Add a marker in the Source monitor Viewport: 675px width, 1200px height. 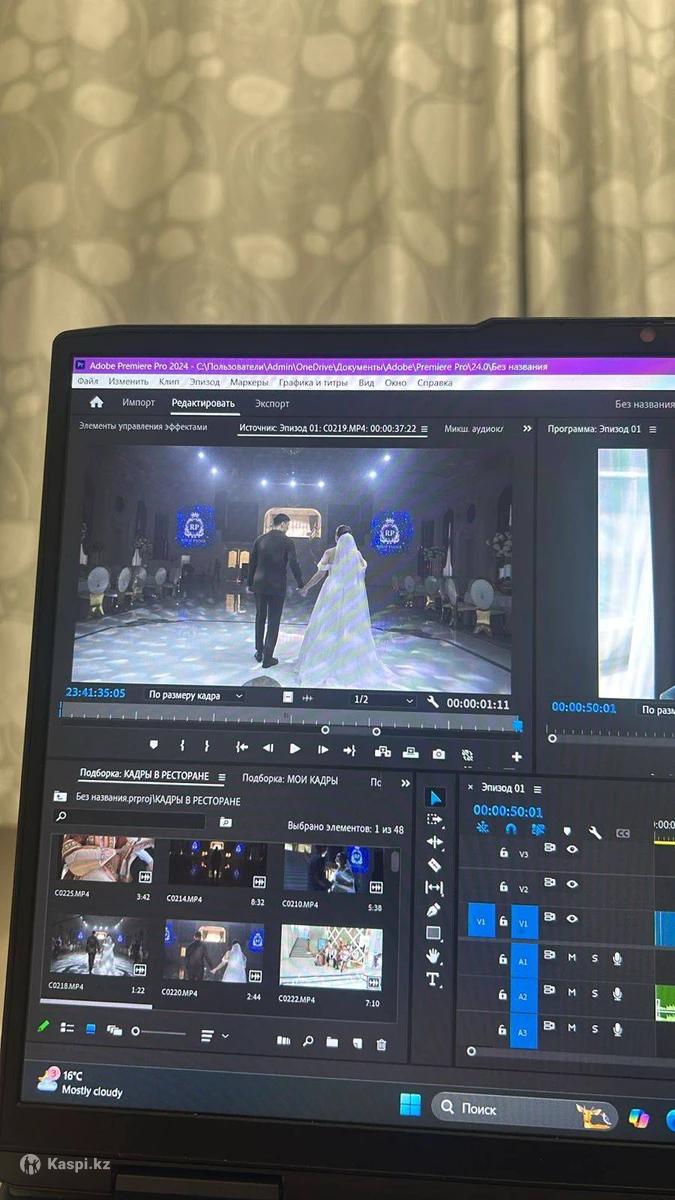(153, 746)
